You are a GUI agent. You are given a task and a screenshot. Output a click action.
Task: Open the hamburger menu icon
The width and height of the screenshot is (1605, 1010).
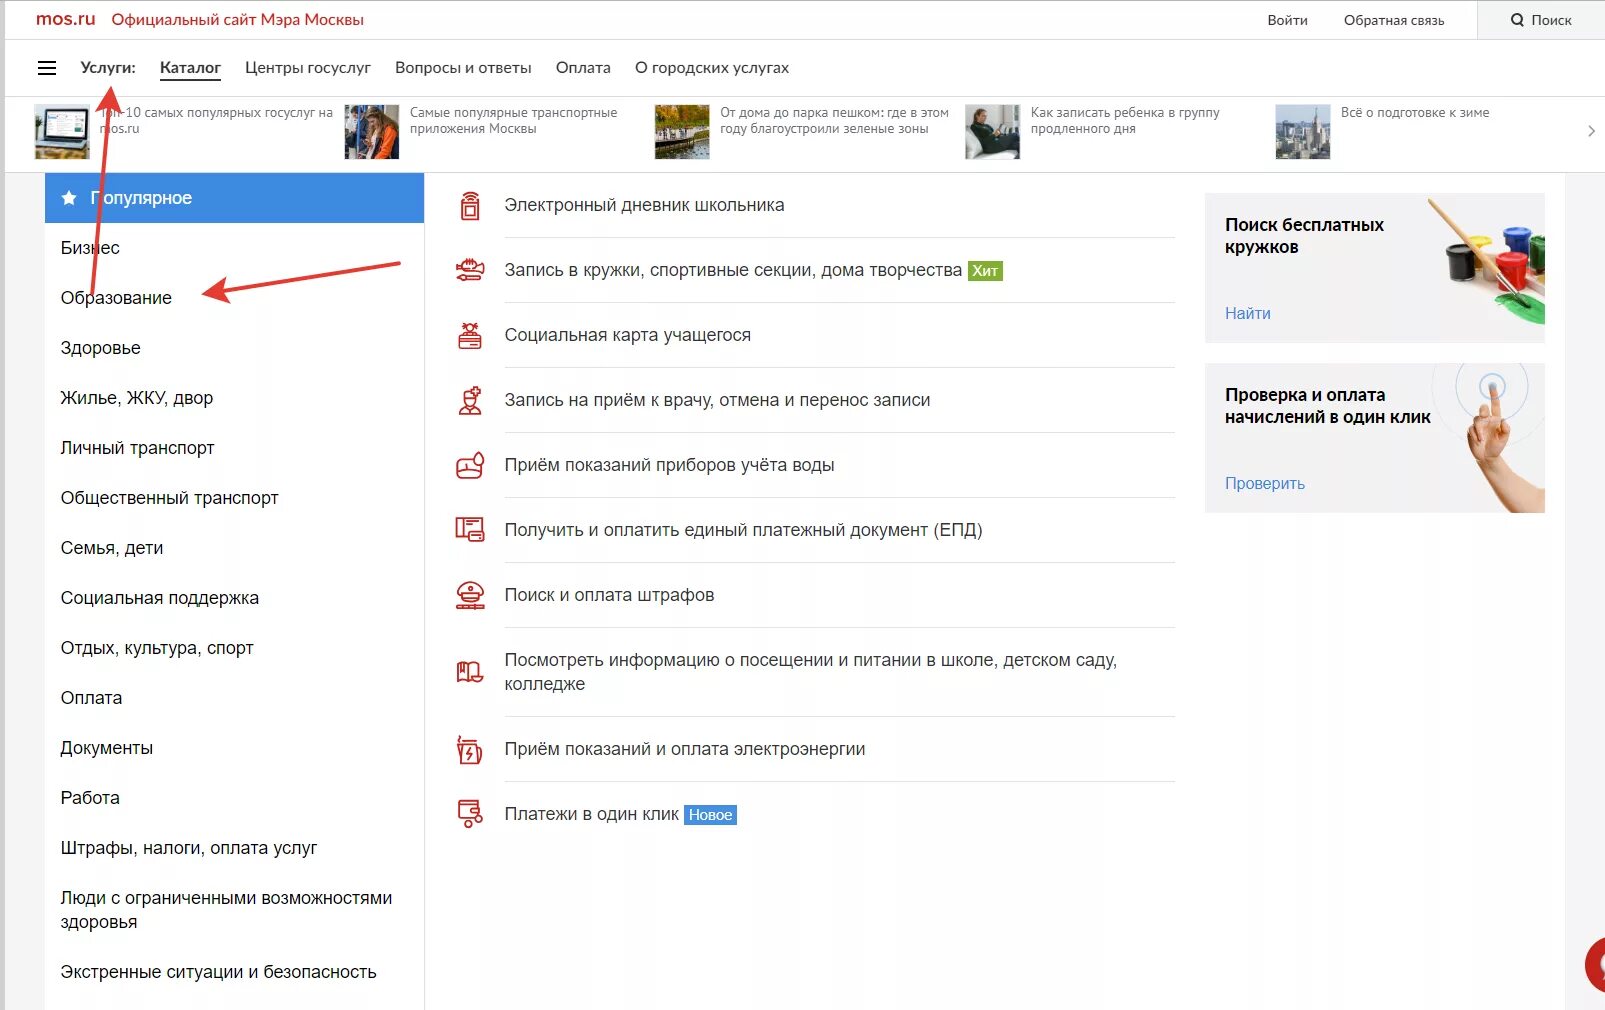47,68
